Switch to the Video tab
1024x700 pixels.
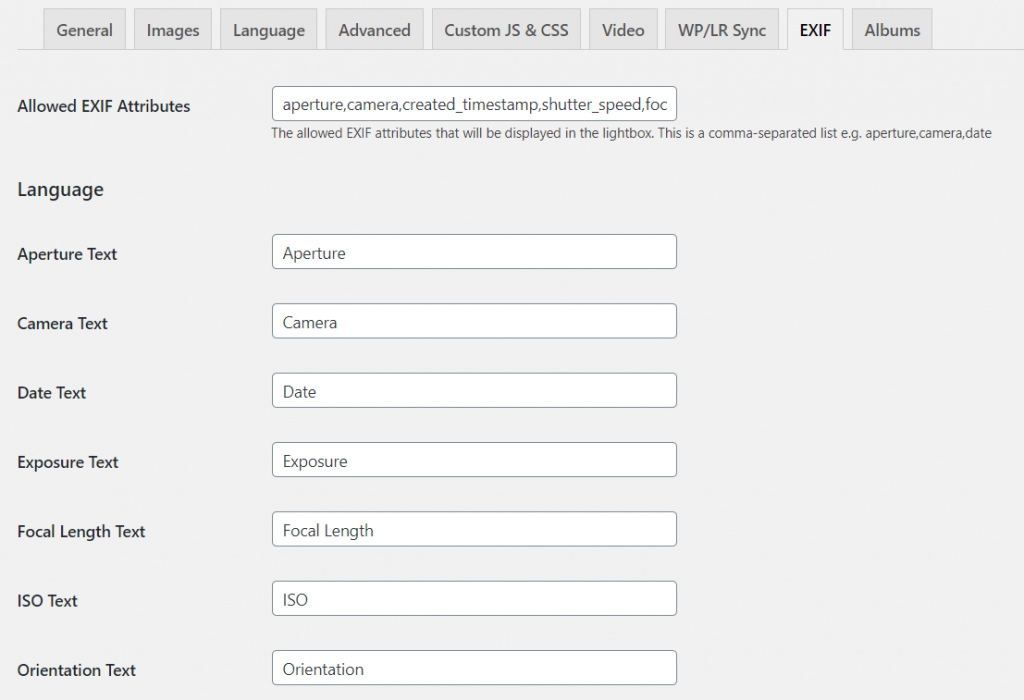(623, 30)
